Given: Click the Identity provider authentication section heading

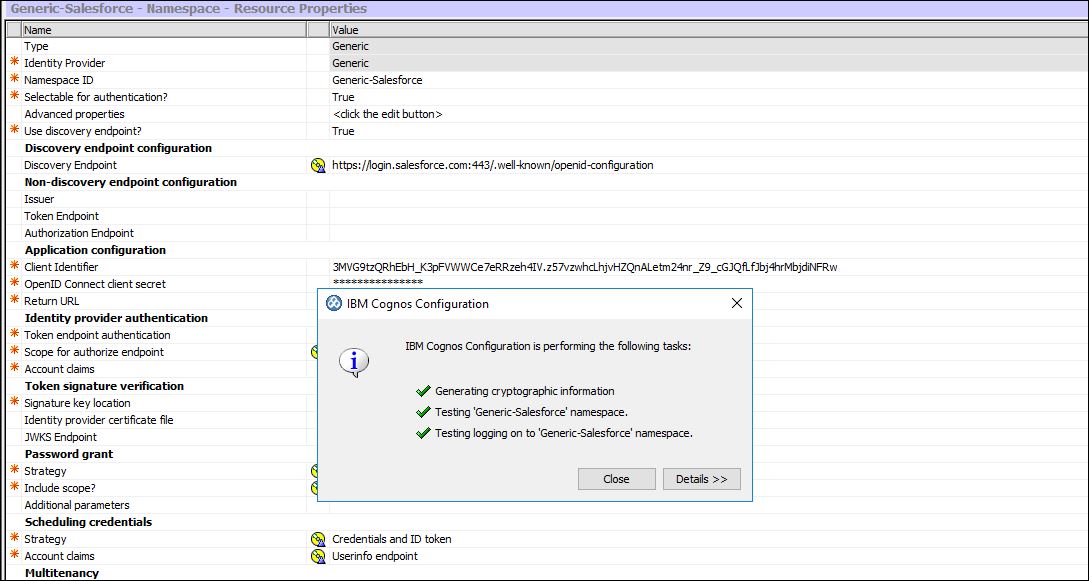Looking at the screenshot, I should point(116,318).
